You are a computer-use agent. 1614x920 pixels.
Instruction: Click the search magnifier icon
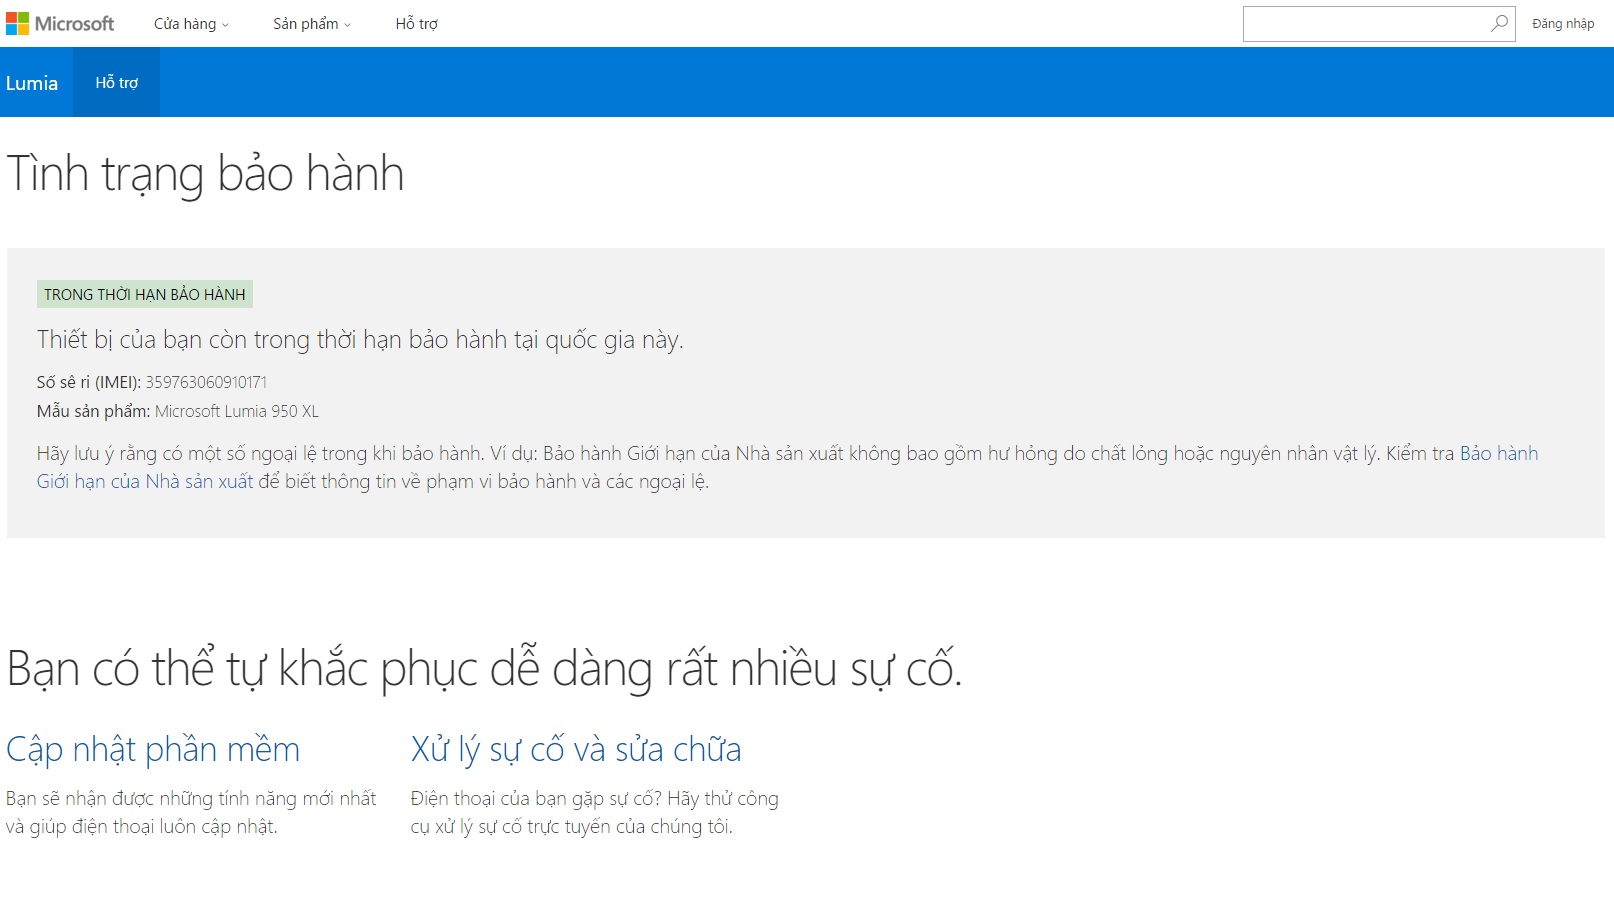coord(1499,23)
